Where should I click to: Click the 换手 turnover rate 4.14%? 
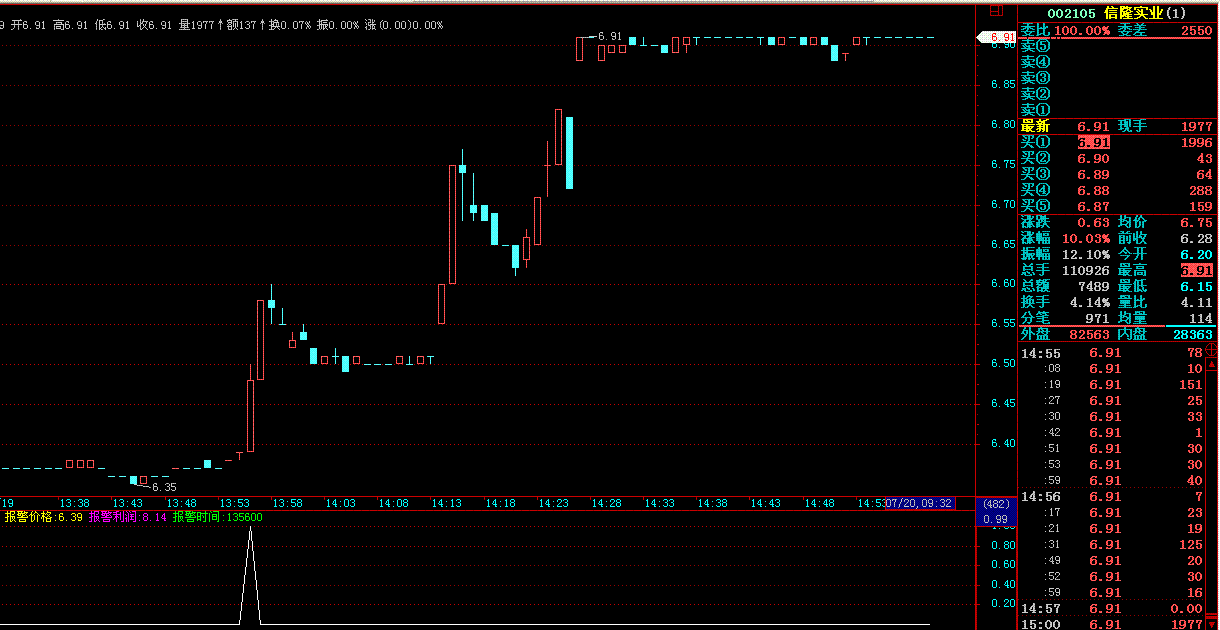(x=1089, y=302)
